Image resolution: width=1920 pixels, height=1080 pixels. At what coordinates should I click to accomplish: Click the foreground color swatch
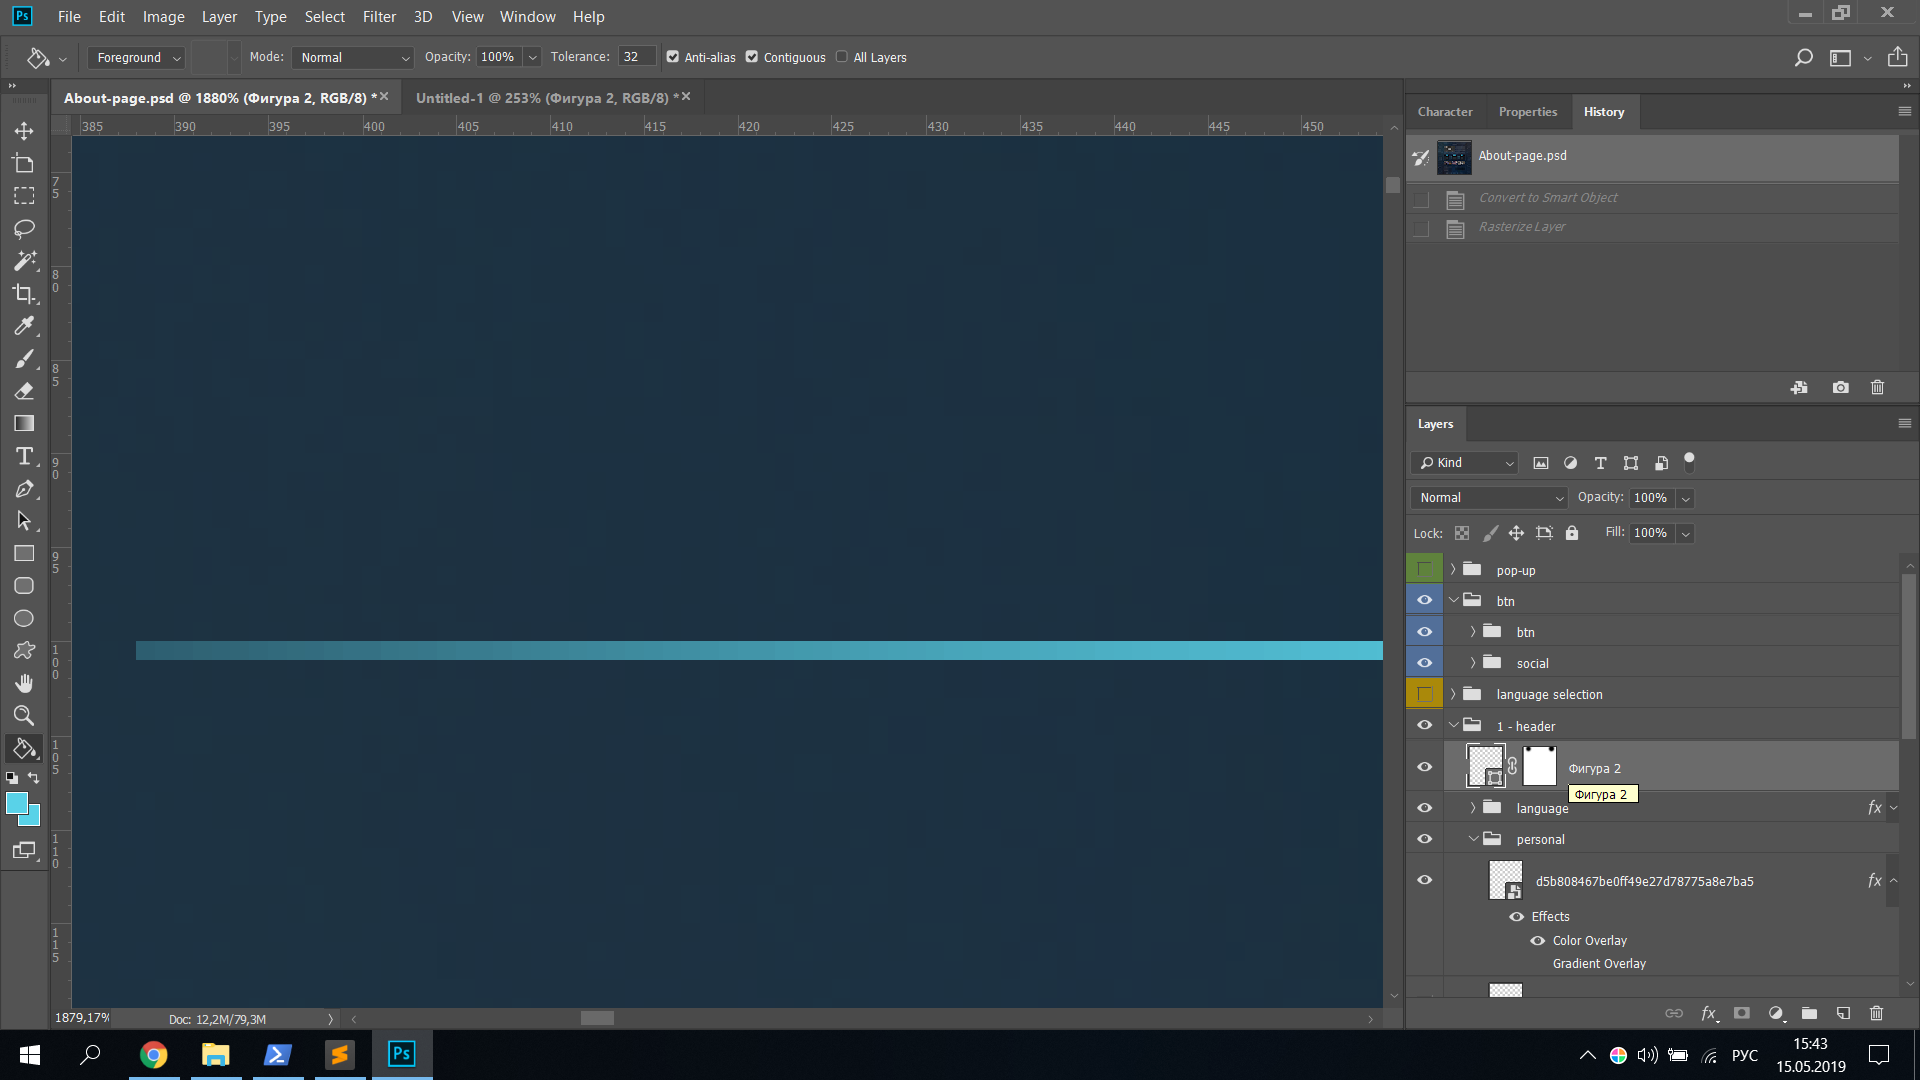tap(16, 802)
